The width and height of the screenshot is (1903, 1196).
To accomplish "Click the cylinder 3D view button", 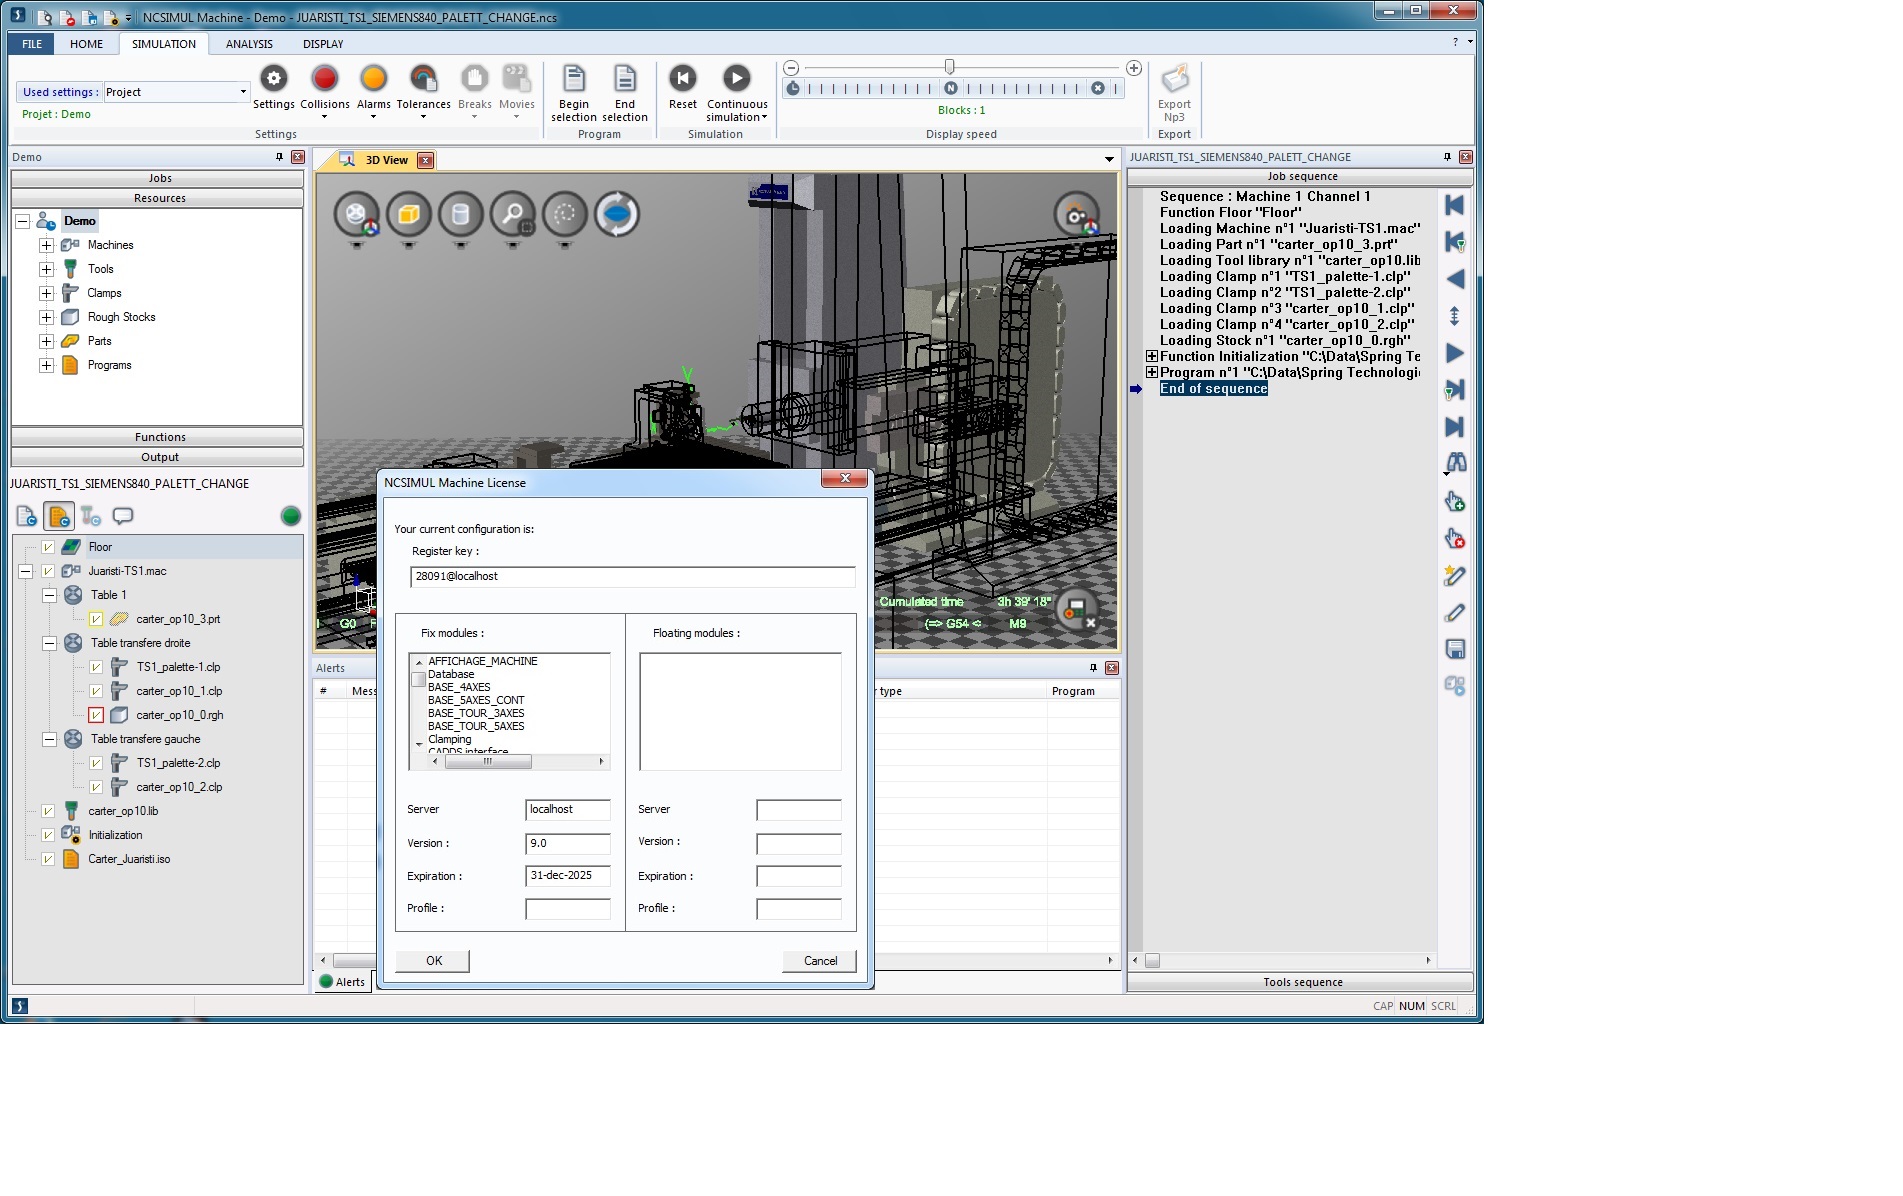I will point(460,214).
